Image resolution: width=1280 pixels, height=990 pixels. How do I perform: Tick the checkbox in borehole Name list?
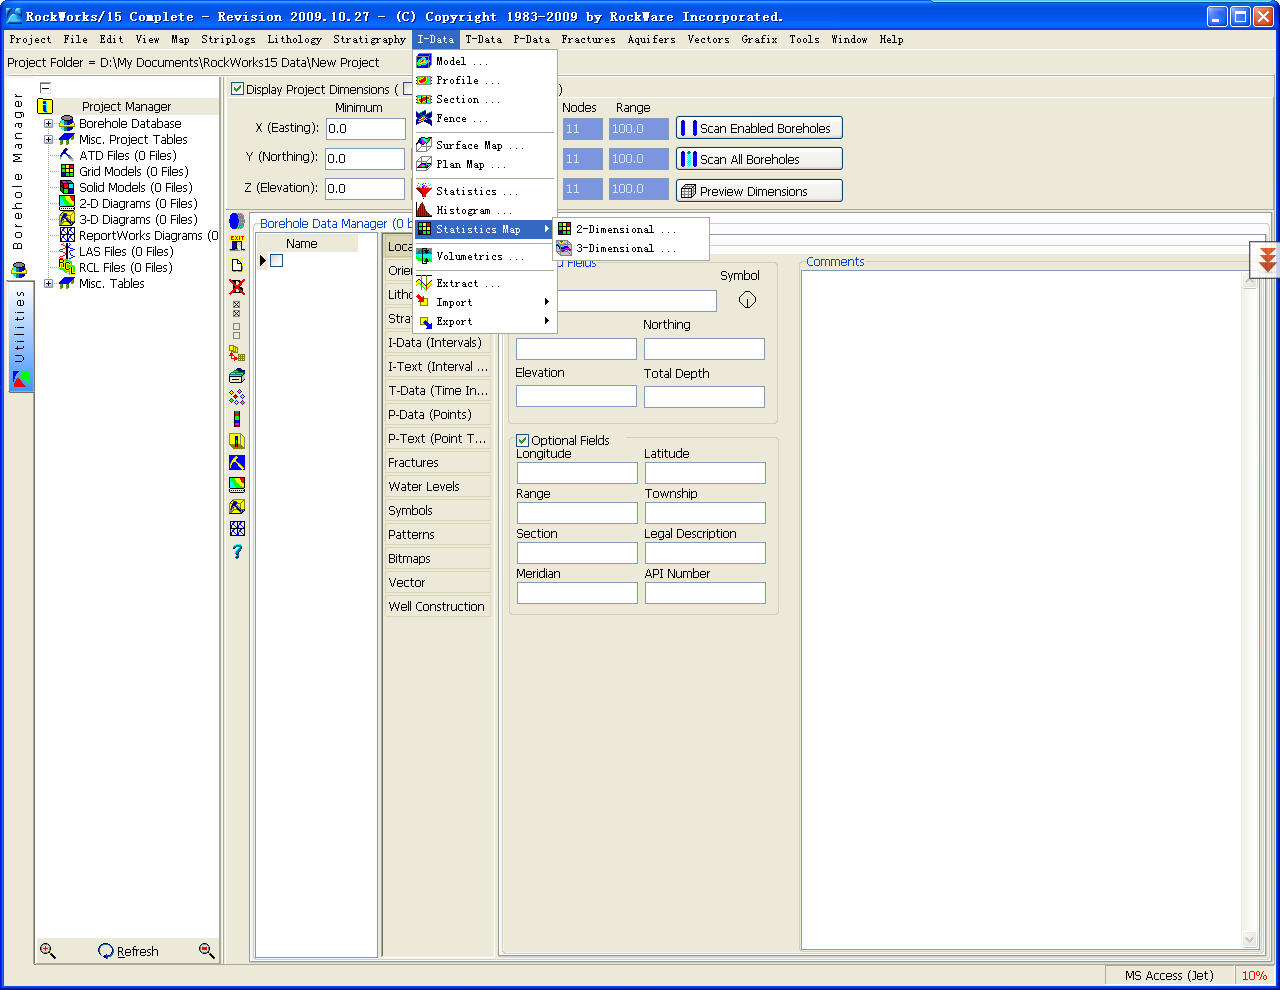tap(277, 260)
